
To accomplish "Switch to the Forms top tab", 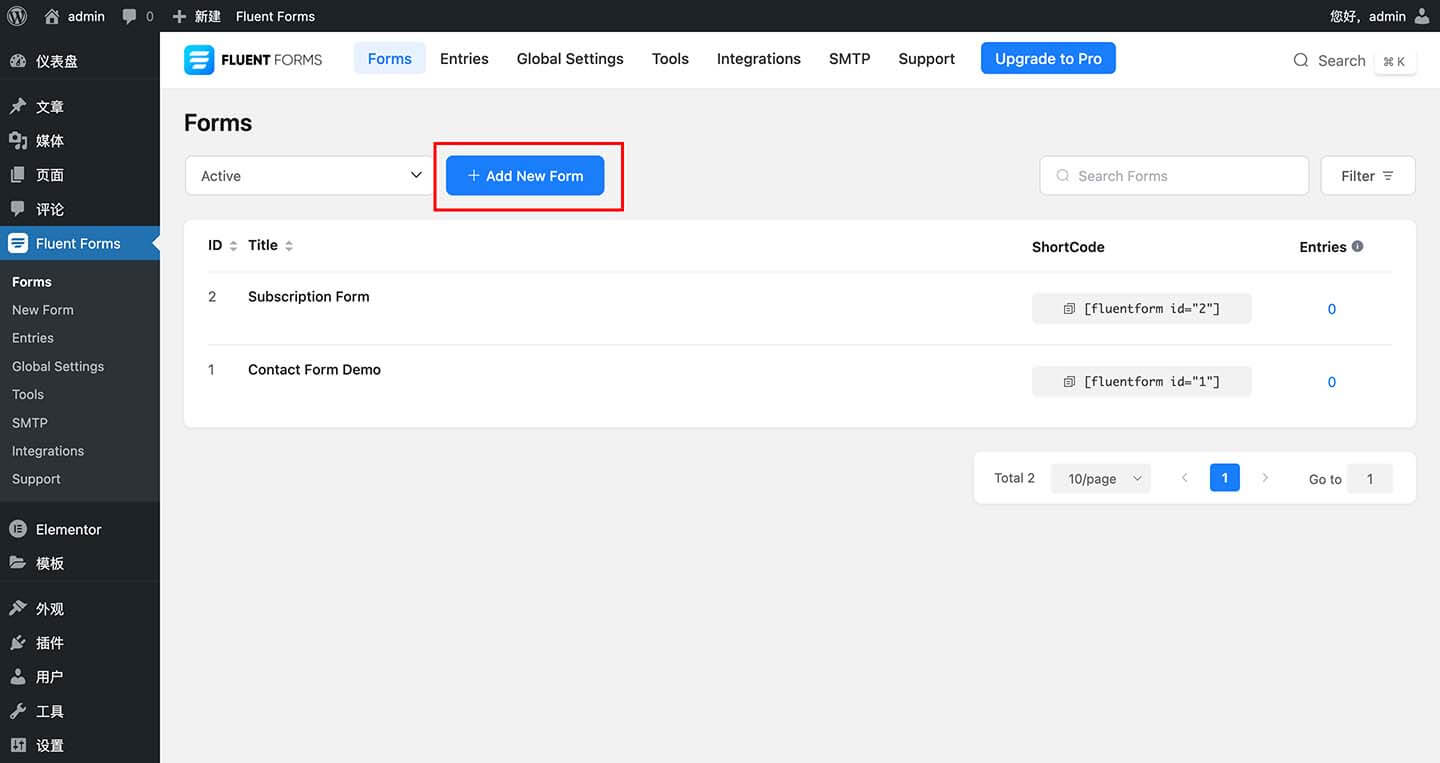I will coord(390,59).
